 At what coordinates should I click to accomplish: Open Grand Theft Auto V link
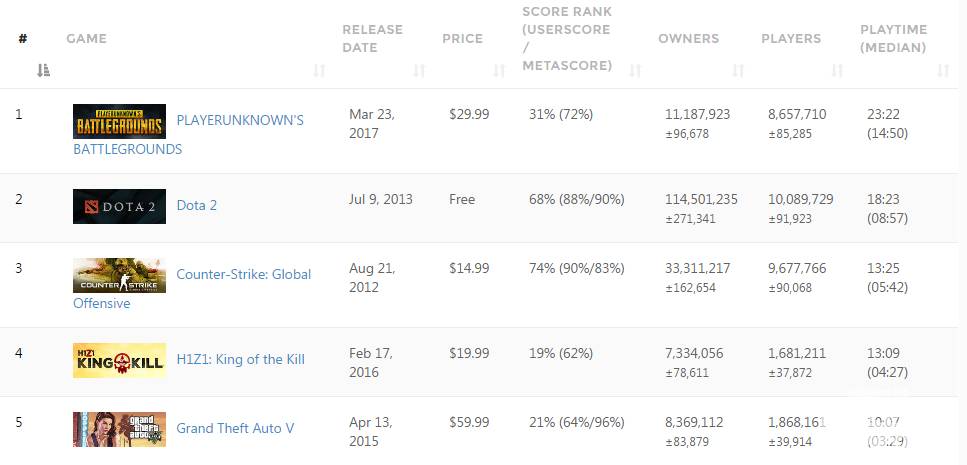tap(235, 428)
